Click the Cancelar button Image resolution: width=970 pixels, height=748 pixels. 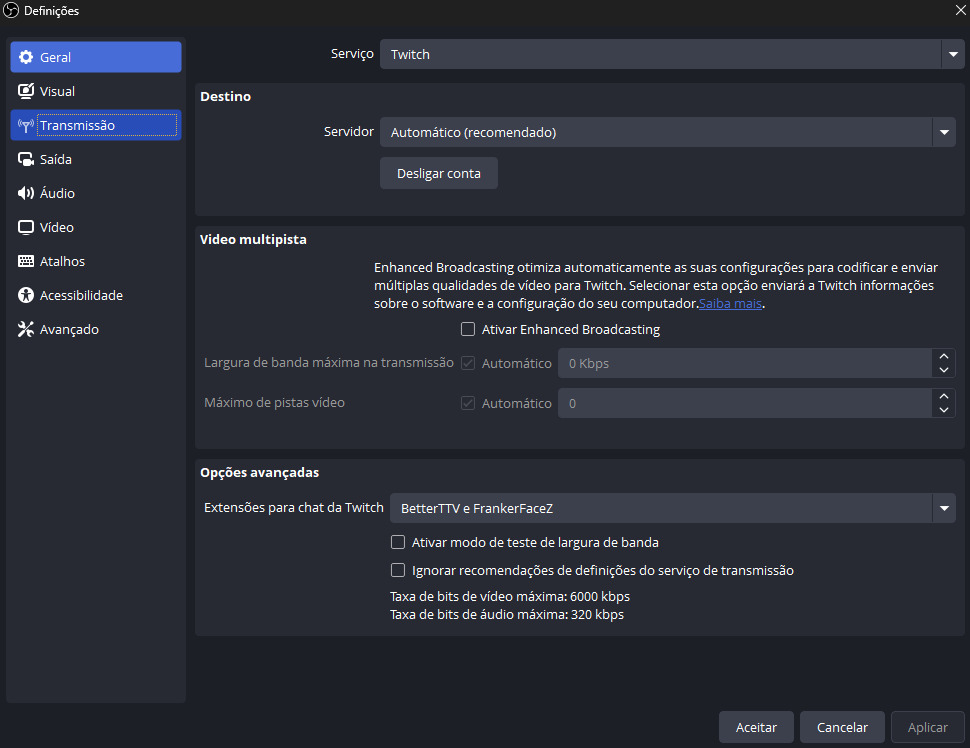[842, 728]
